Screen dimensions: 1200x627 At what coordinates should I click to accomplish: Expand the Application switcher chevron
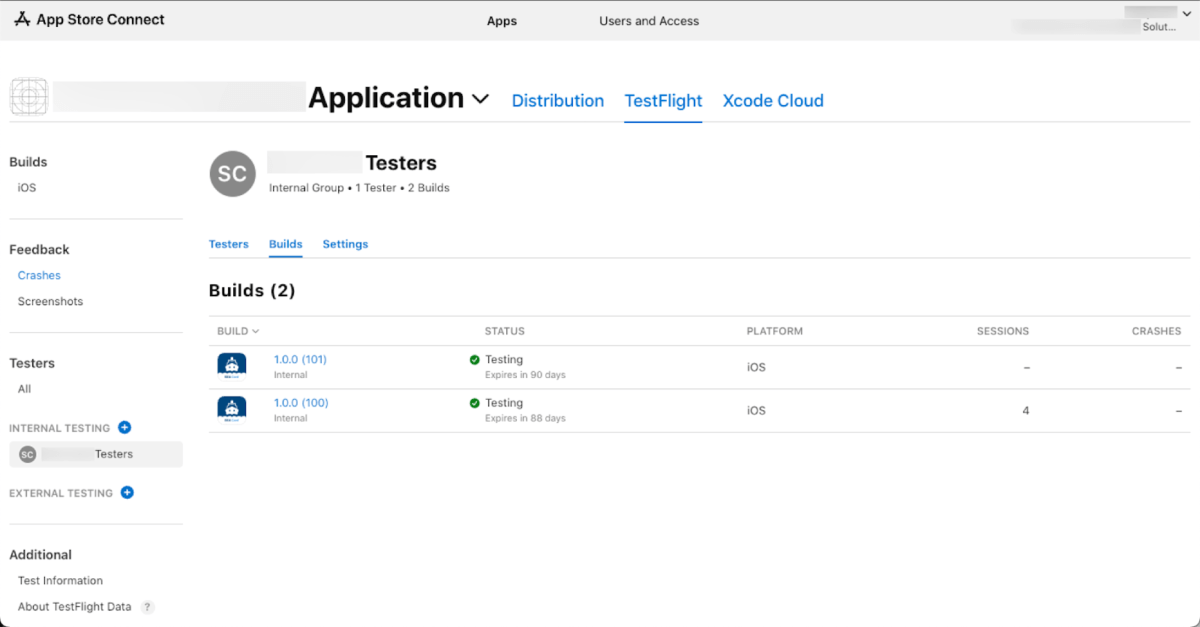click(x=480, y=99)
